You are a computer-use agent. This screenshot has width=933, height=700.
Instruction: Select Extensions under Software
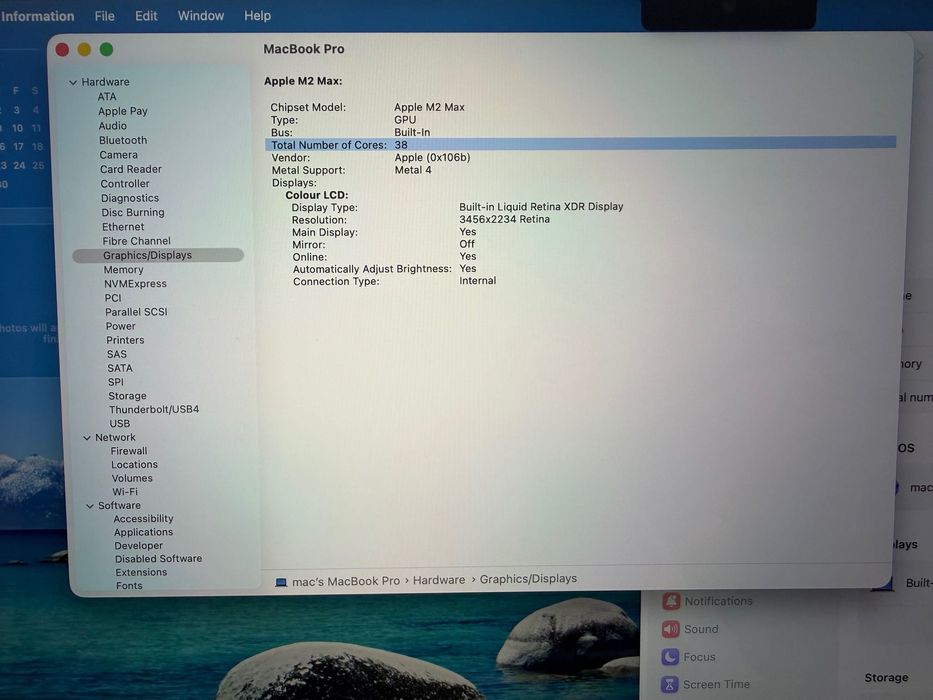click(142, 573)
